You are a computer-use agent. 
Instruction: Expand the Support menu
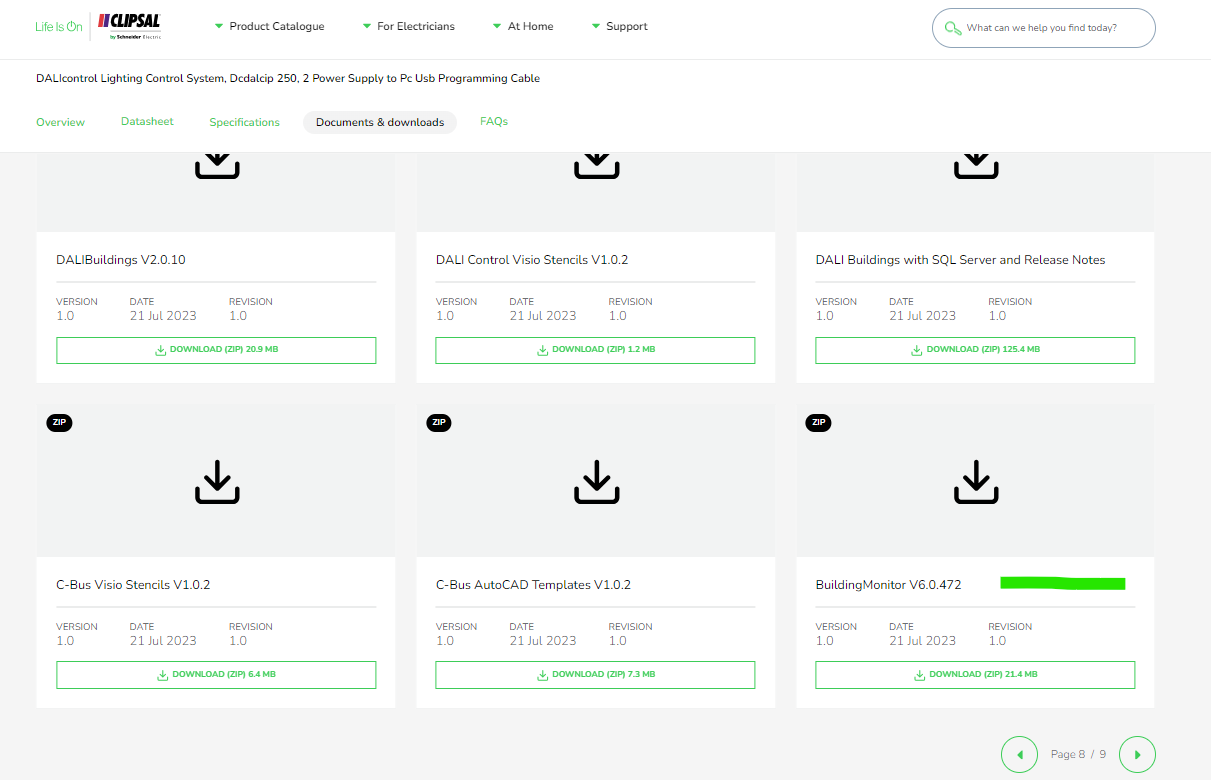pos(619,26)
